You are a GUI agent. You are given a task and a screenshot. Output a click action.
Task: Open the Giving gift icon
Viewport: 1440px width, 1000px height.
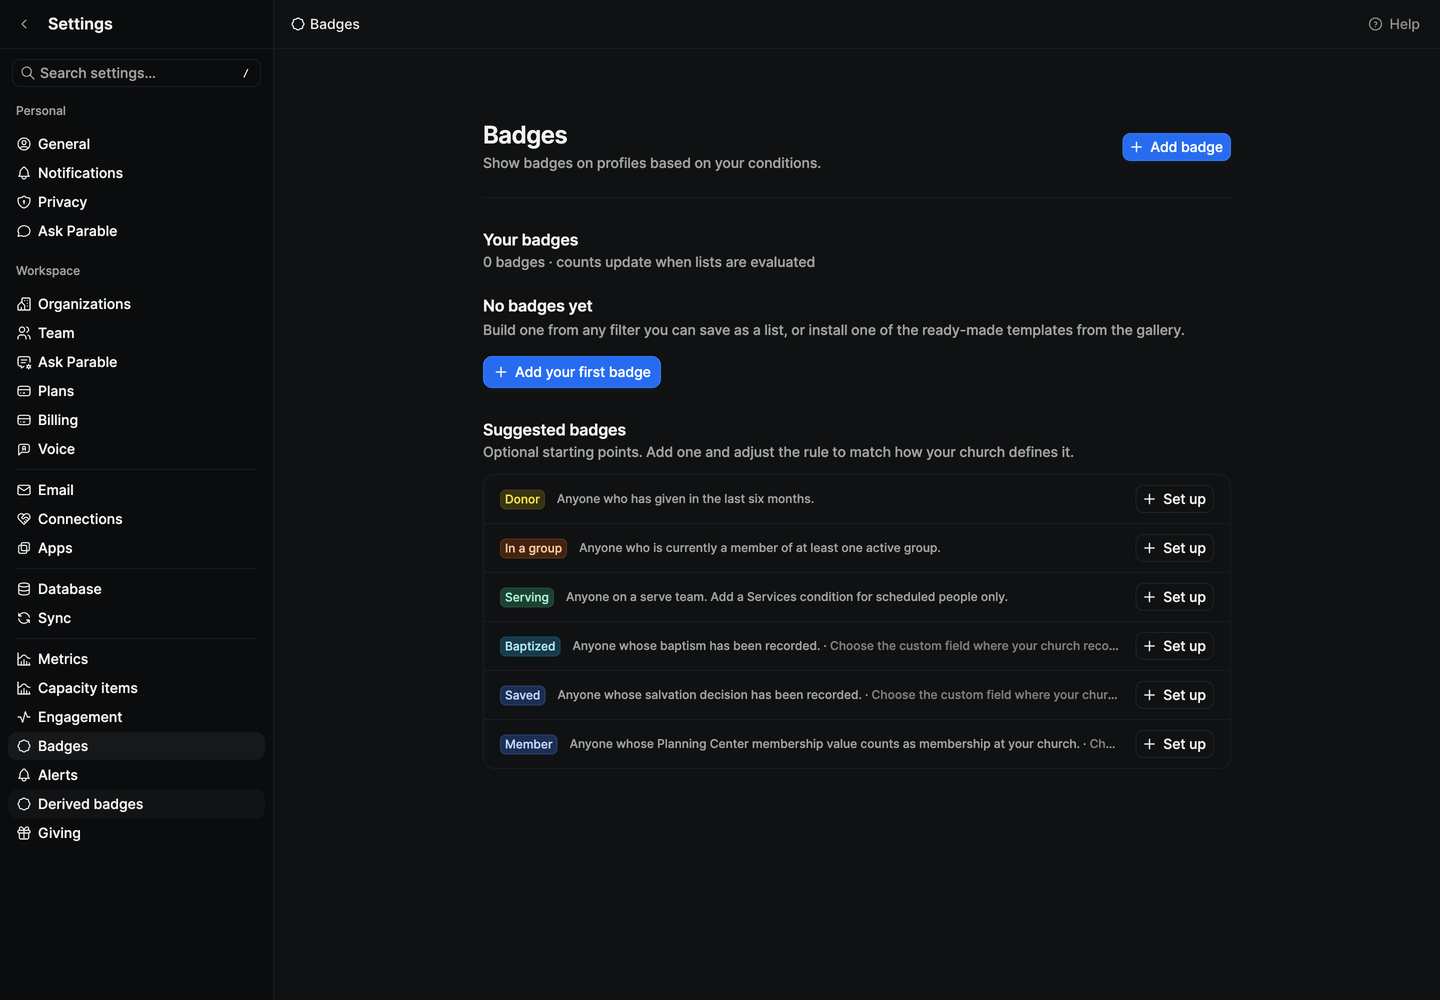(x=24, y=833)
